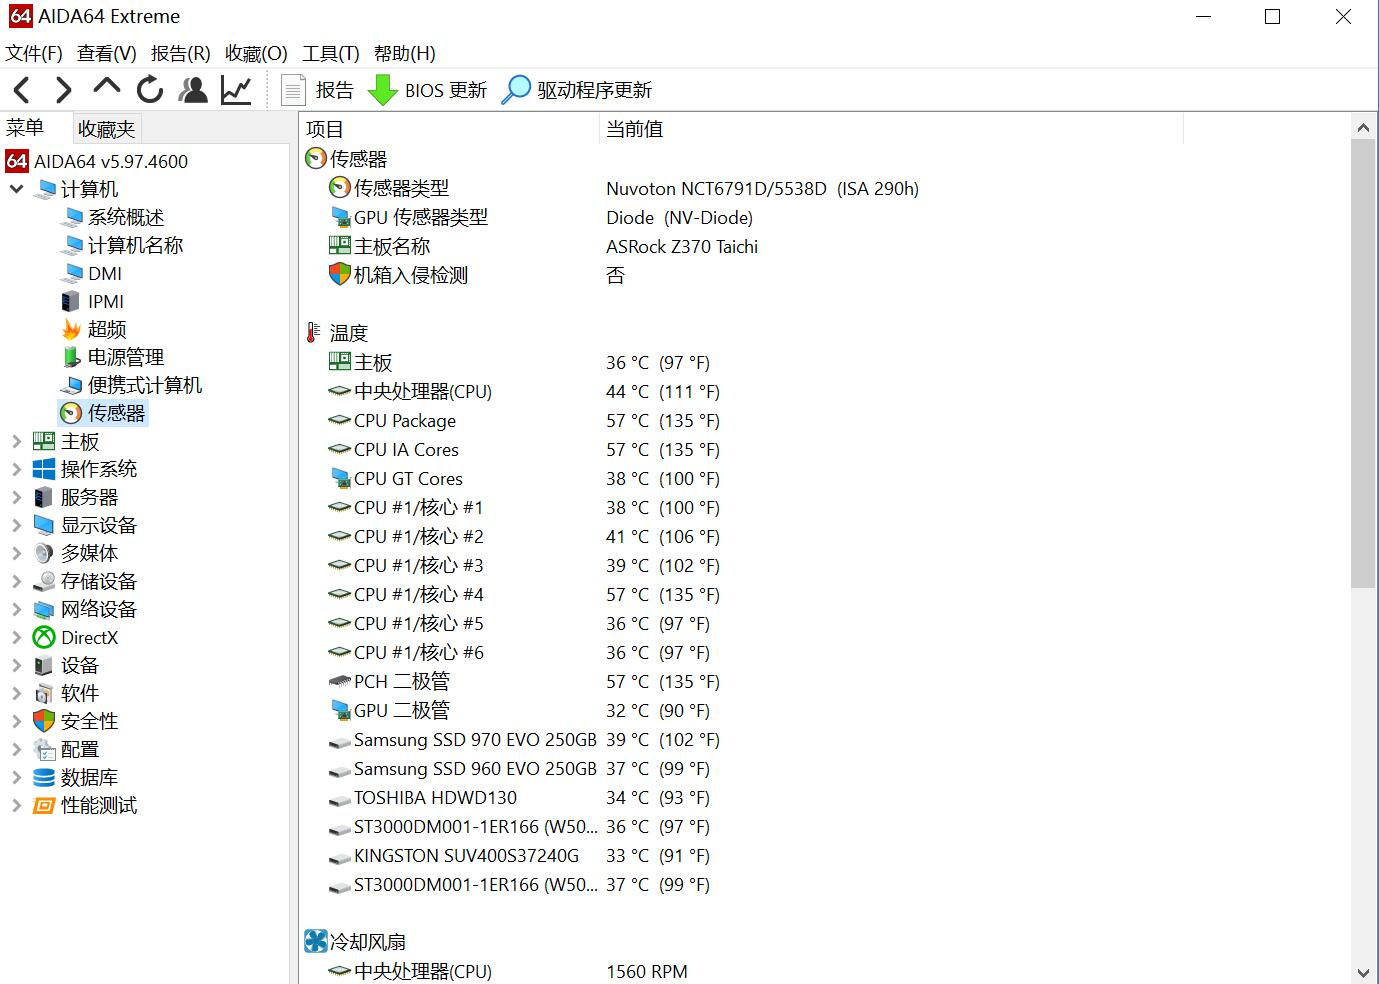Screen dimensions: 1379x984
Task: Click the cooling fan section icon
Action: click(316, 941)
